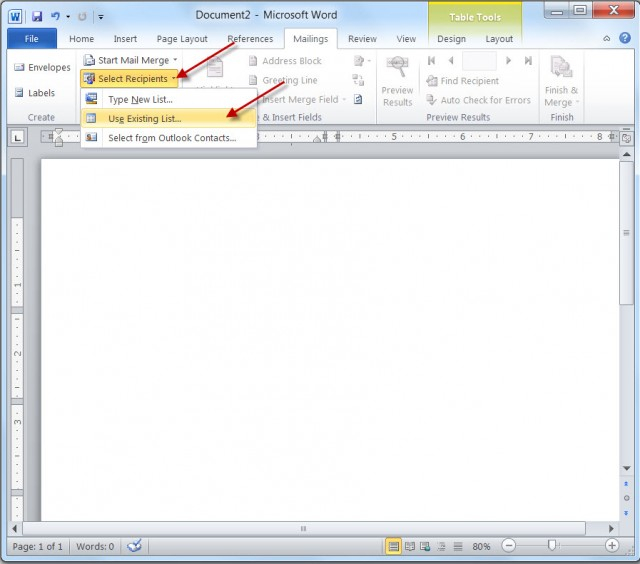The height and width of the screenshot is (564, 640).
Task: Switch to Outline view
Action: tap(441, 546)
